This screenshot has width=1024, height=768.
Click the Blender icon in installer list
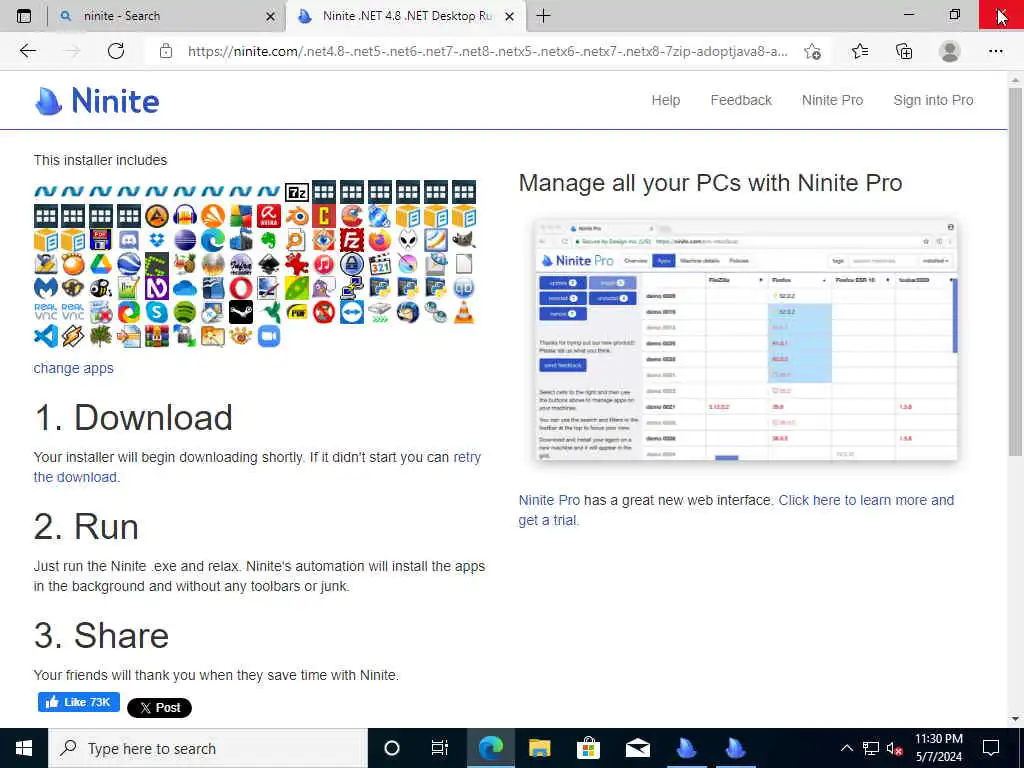(x=296, y=216)
